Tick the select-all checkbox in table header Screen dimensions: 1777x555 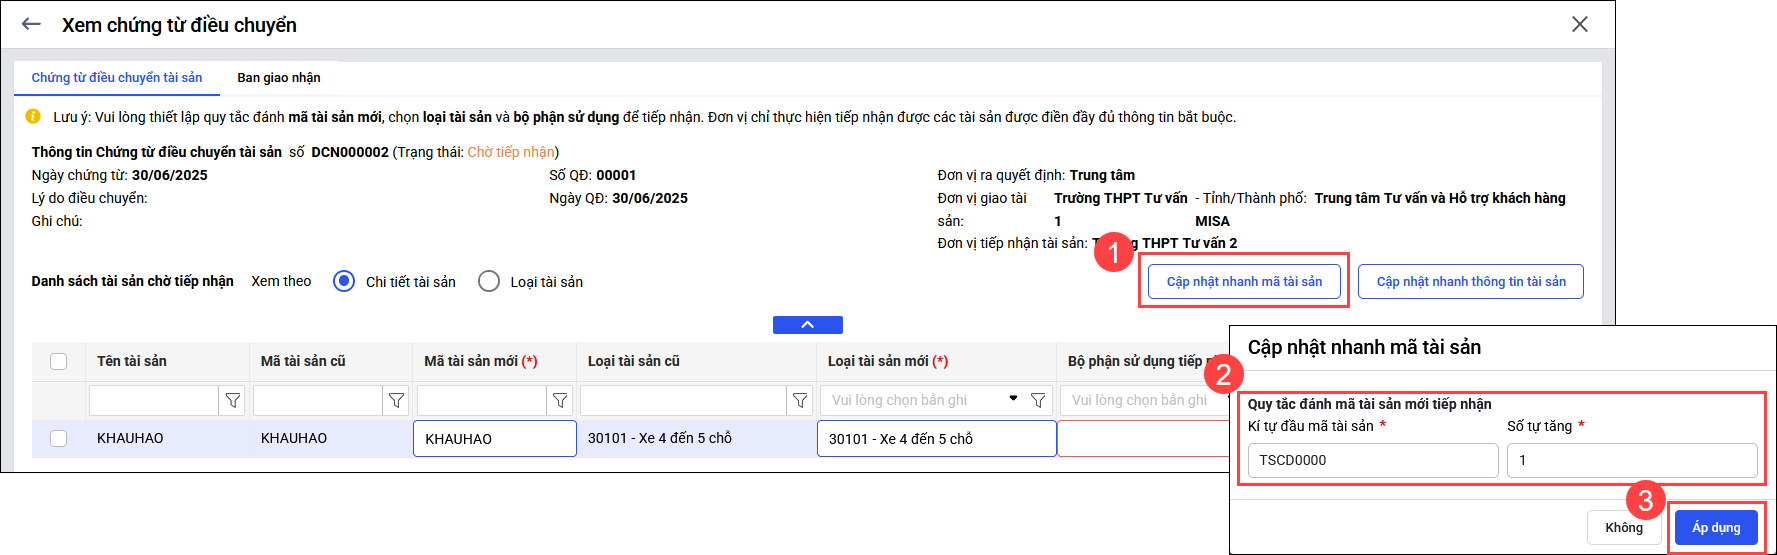(59, 361)
